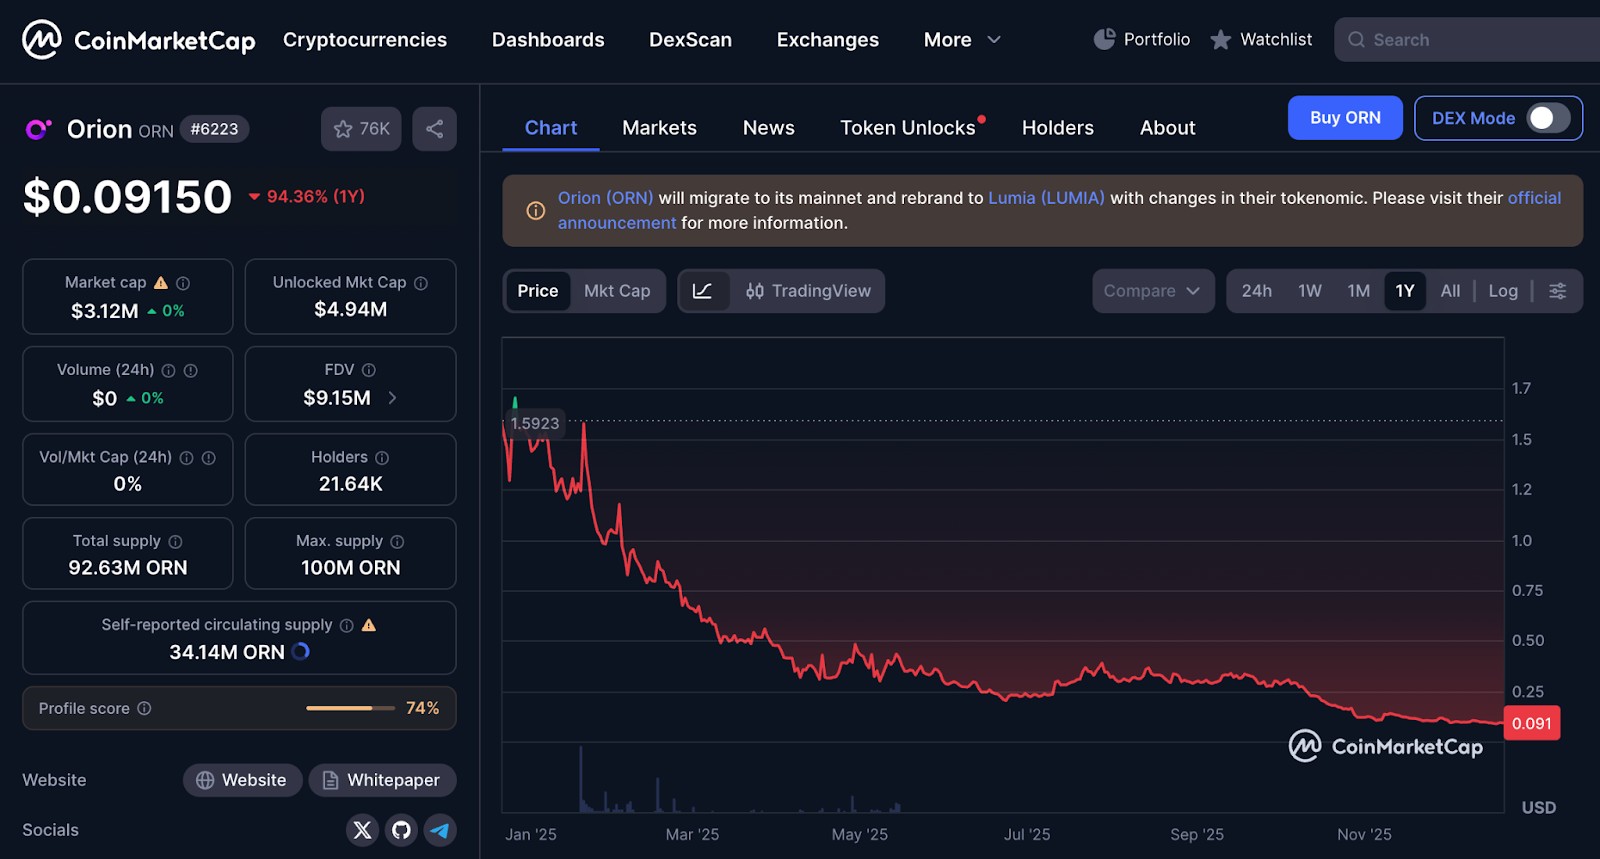Screen dimensions: 1600x859
Task: Click the CoinMarketCap logo
Action: point(139,40)
